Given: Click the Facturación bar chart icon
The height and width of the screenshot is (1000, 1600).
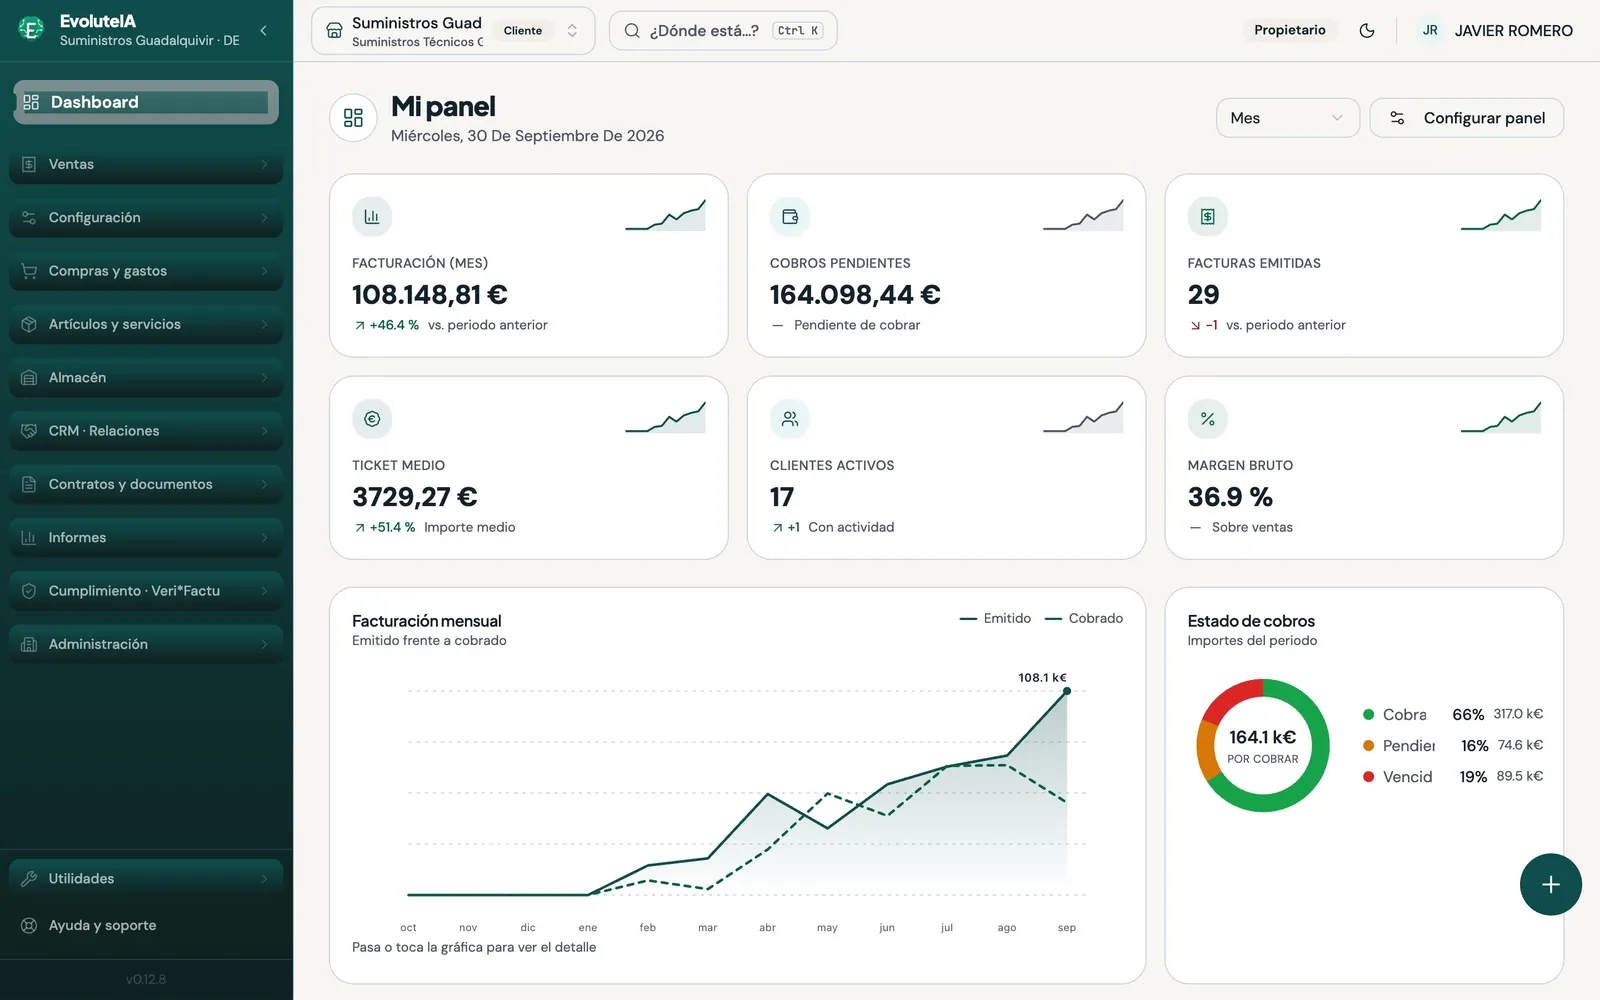Looking at the screenshot, I should point(372,217).
